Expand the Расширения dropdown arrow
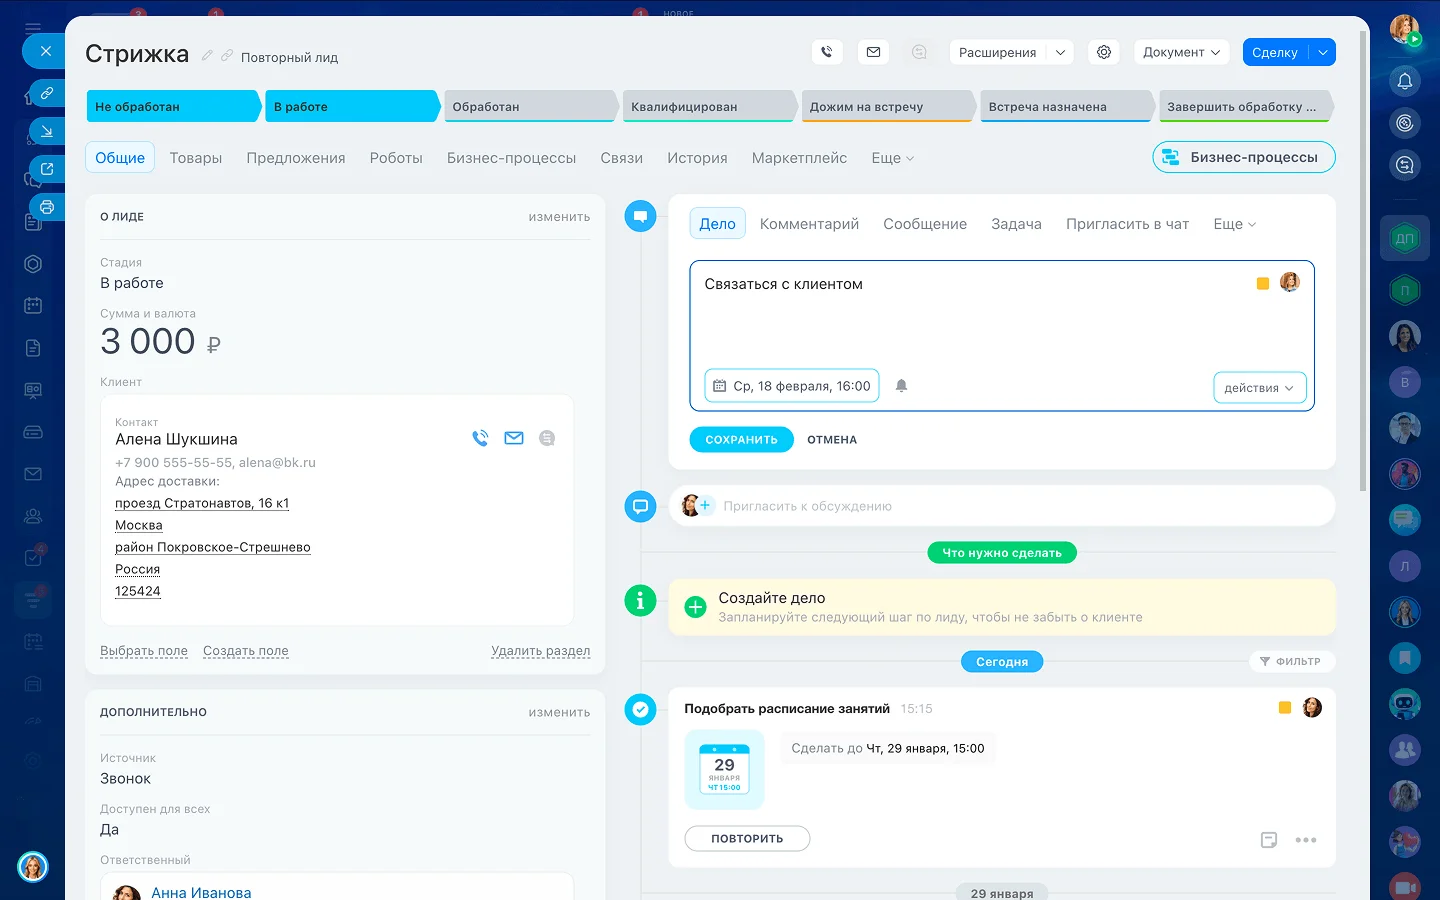This screenshot has width=1440, height=900. [1060, 52]
